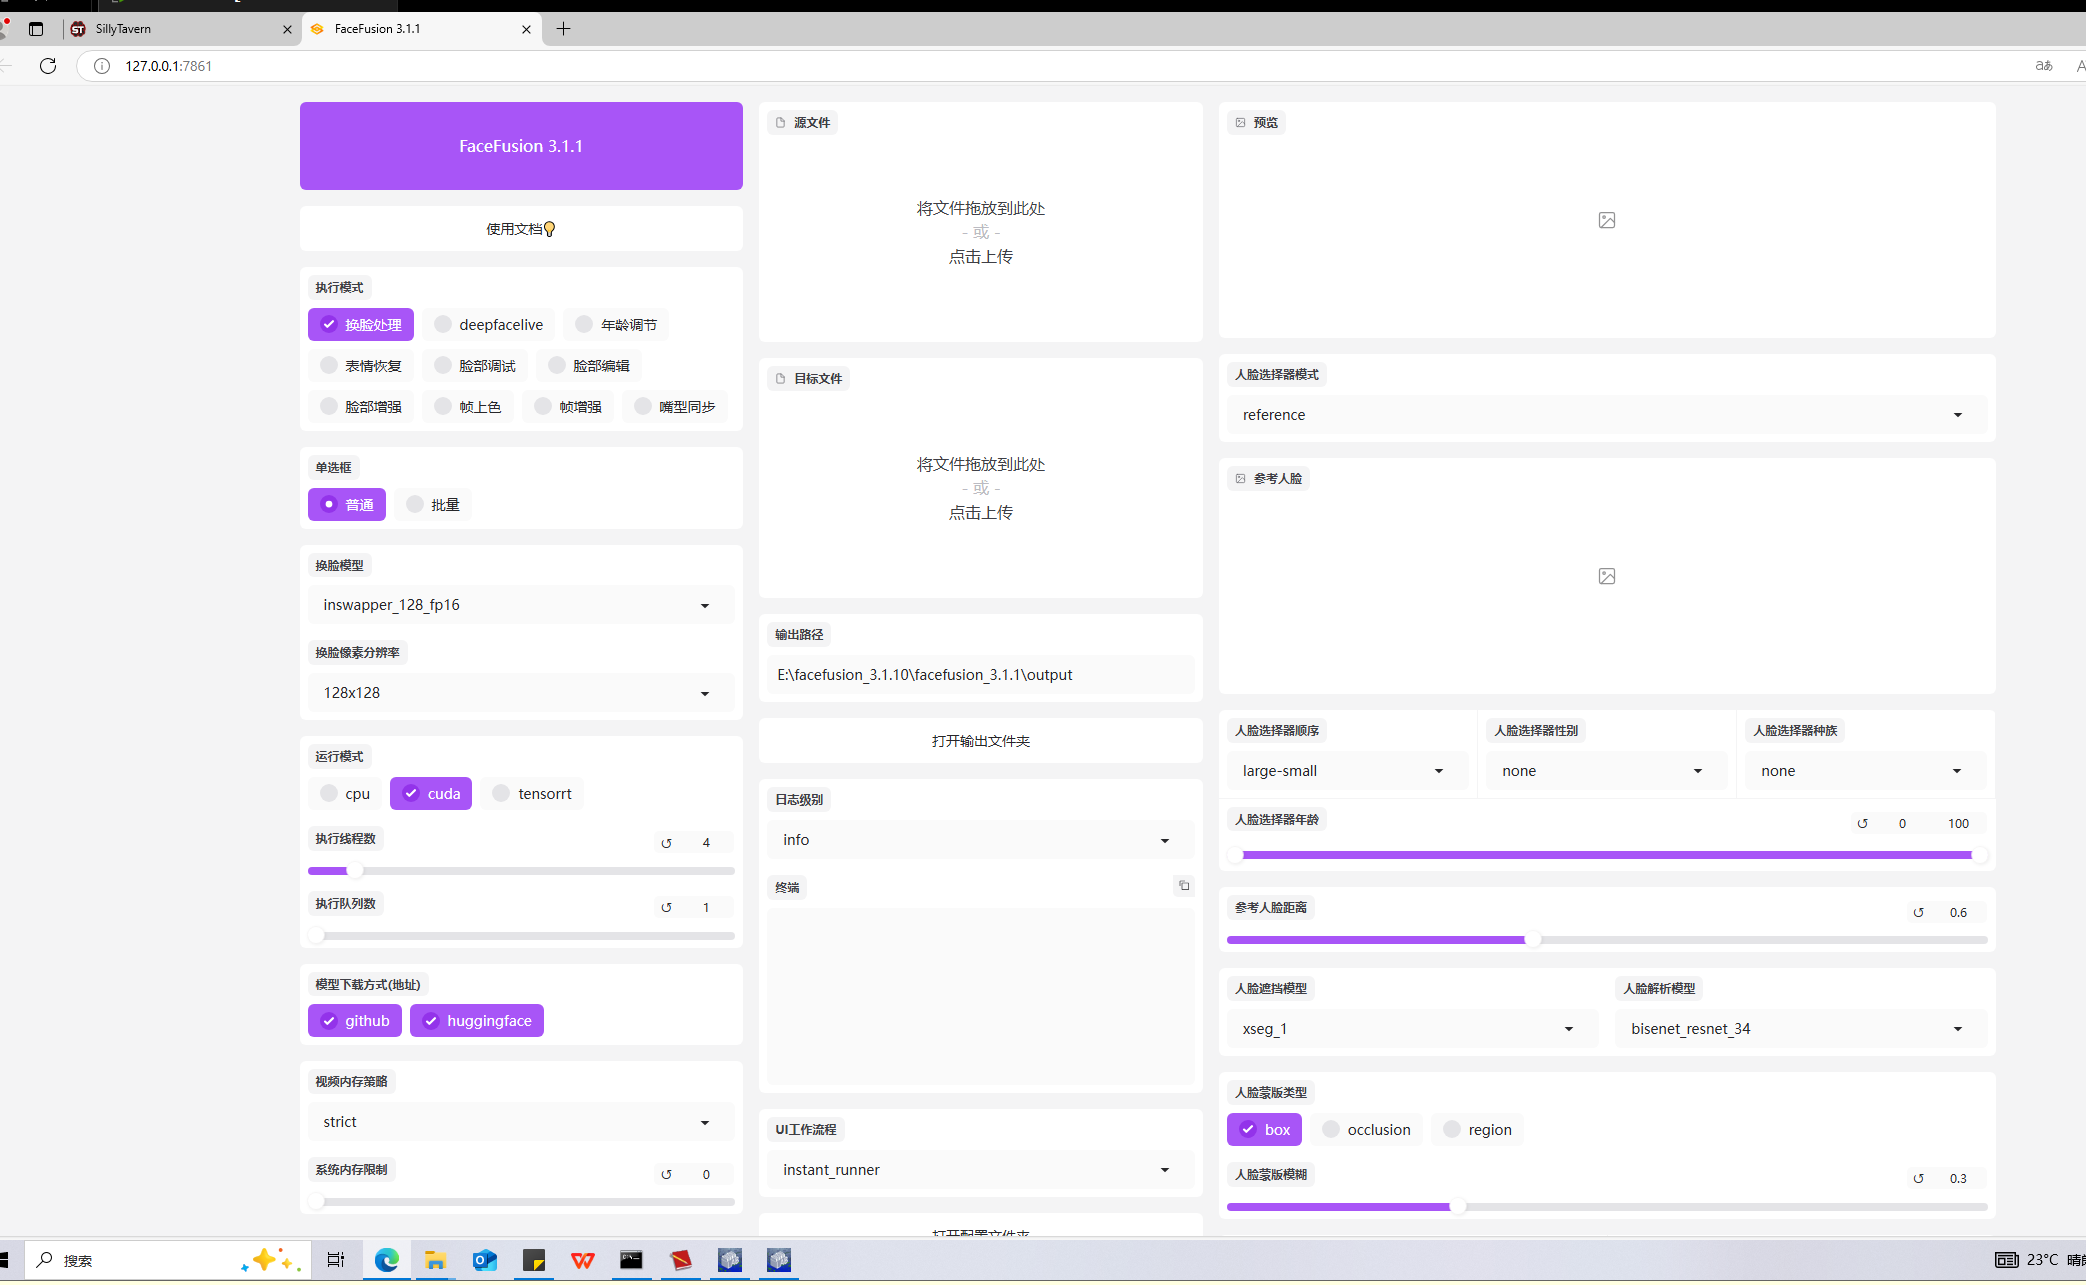The height and width of the screenshot is (1285, 2086).
Task: Close the FaceFusion 3.1.1 tab
Action: click(527, 29)
